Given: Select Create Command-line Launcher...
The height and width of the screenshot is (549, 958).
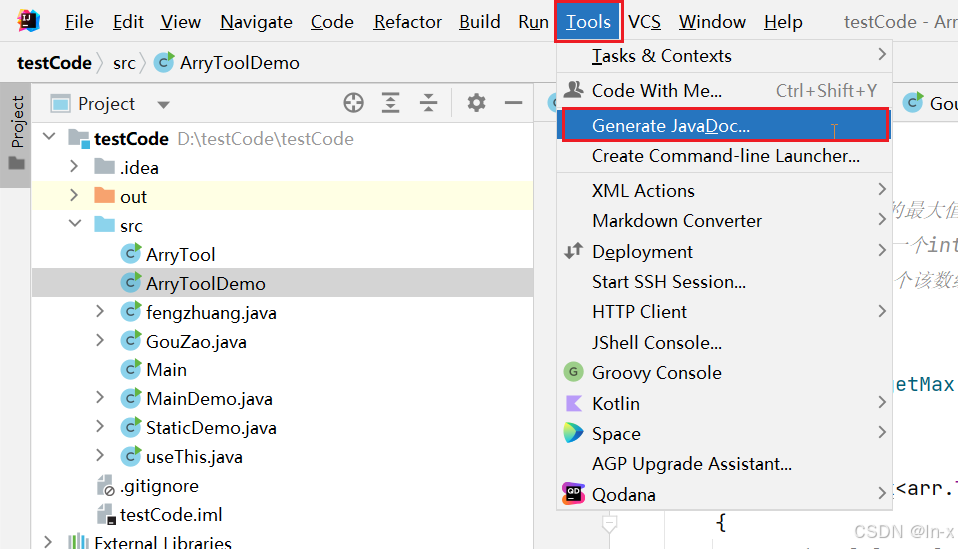Looking at the screenshot, I should (x=725, y=156).
